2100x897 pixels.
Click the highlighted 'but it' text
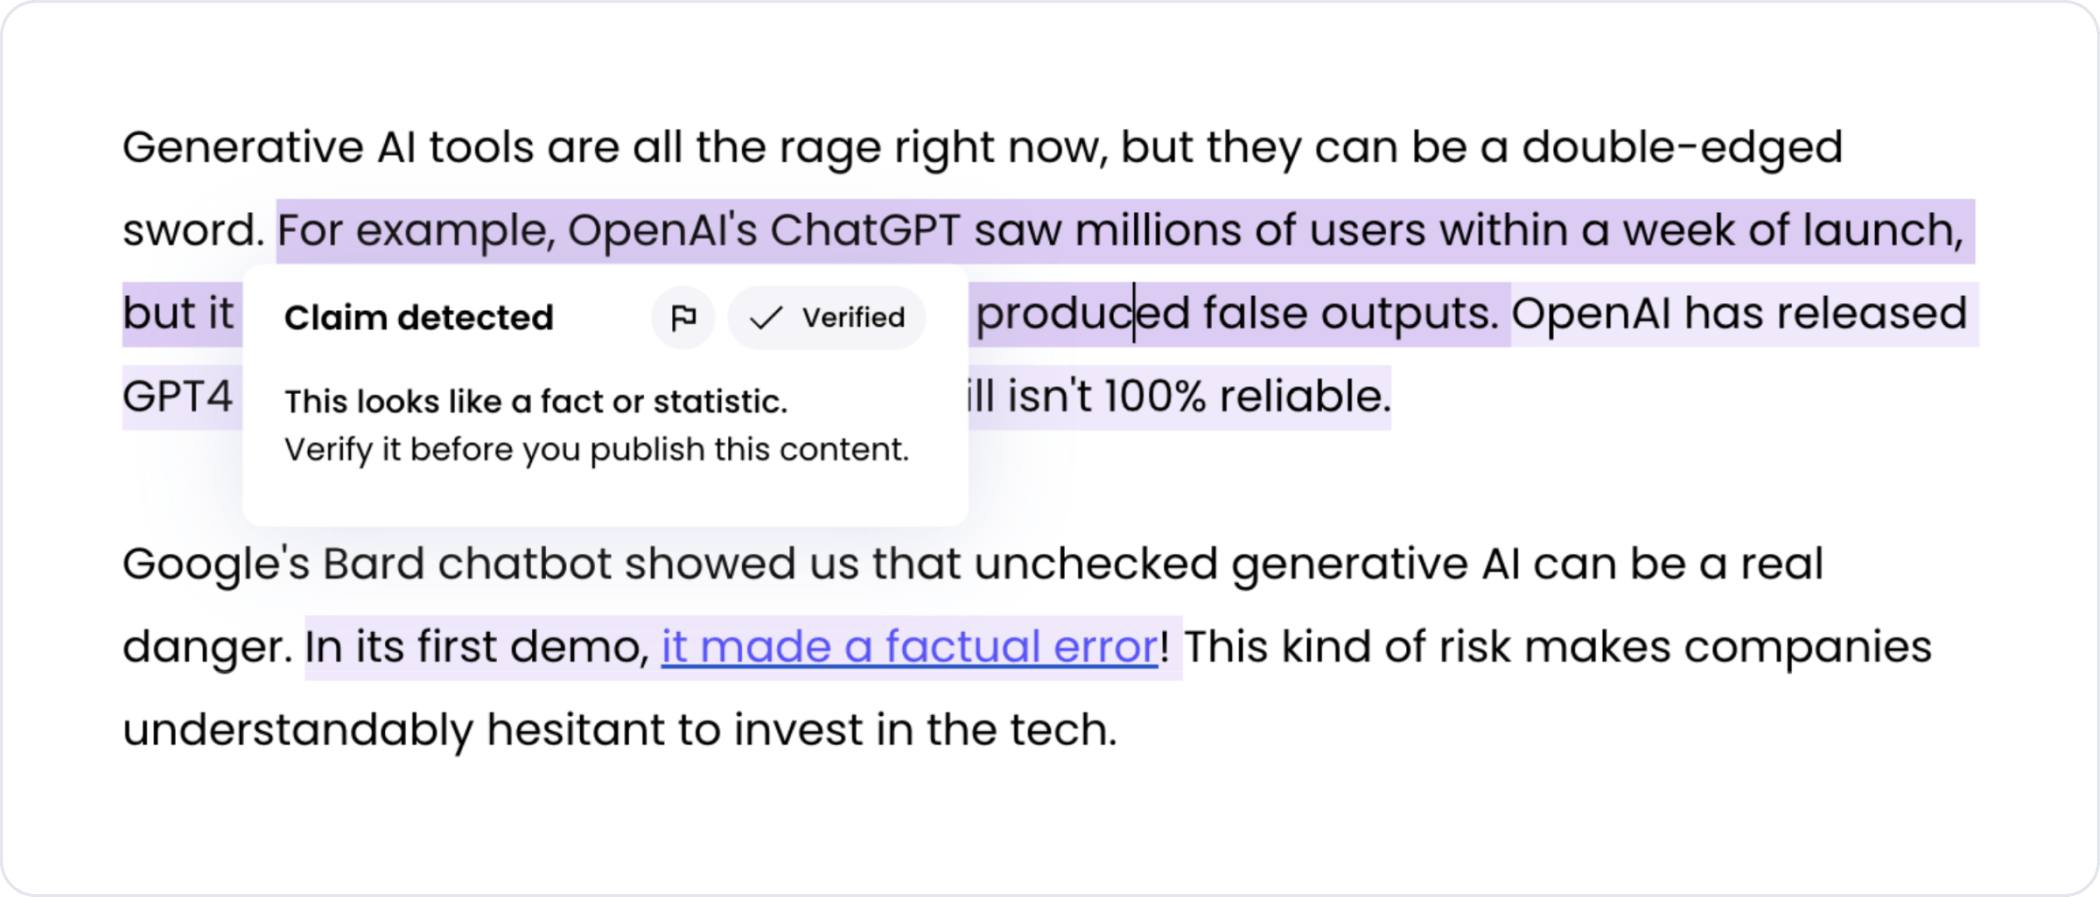[178, 314]
